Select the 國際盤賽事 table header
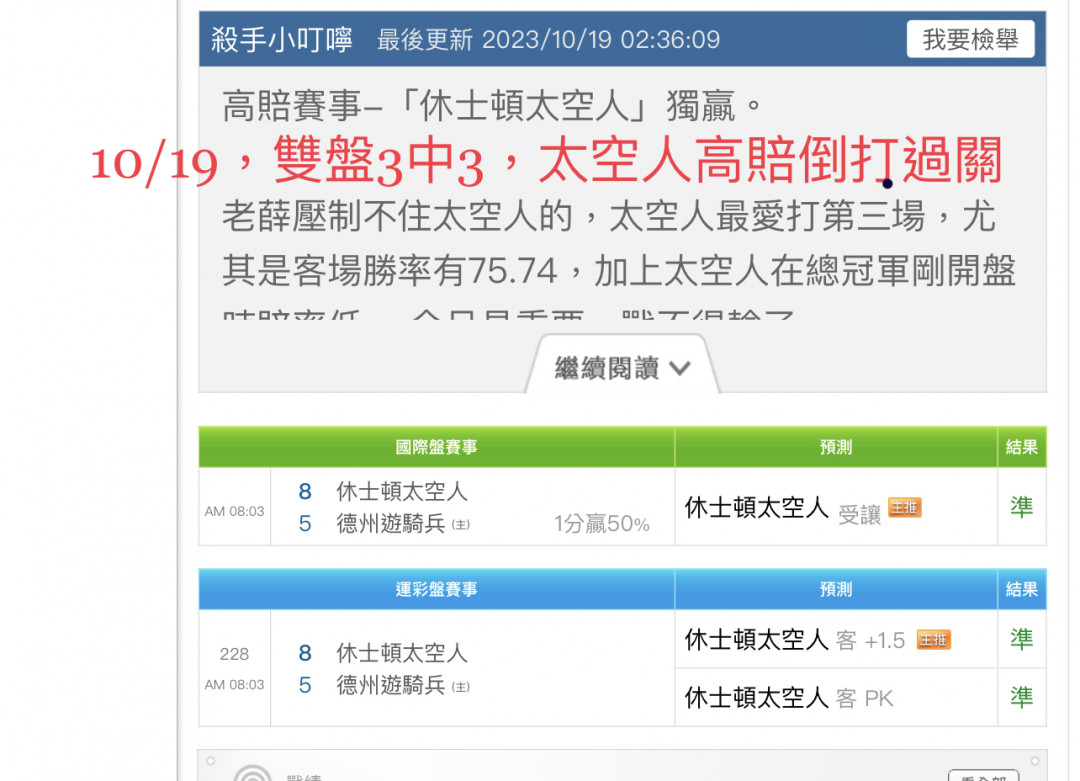 [x=436, y=447]
